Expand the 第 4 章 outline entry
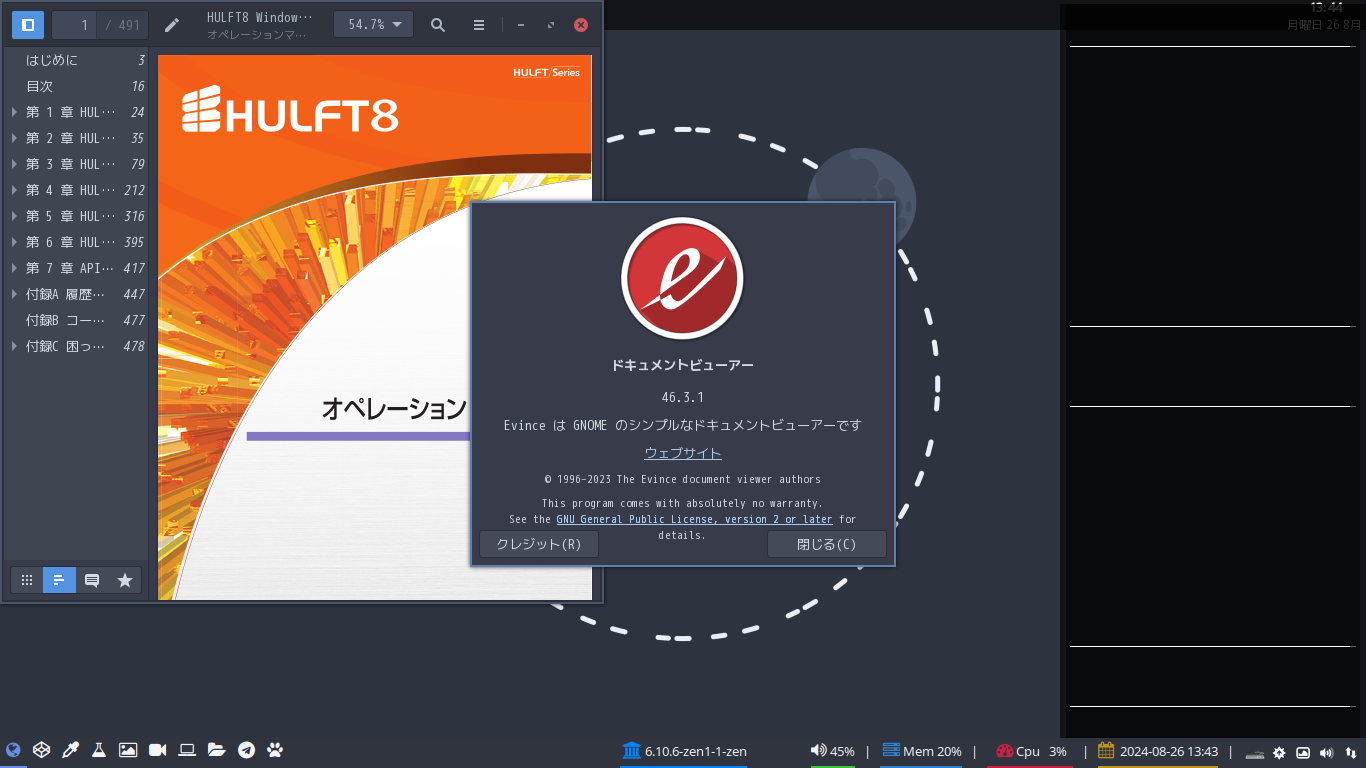Image resolution: width=1366 pixels, height=768 pixels. click(14, 190)
